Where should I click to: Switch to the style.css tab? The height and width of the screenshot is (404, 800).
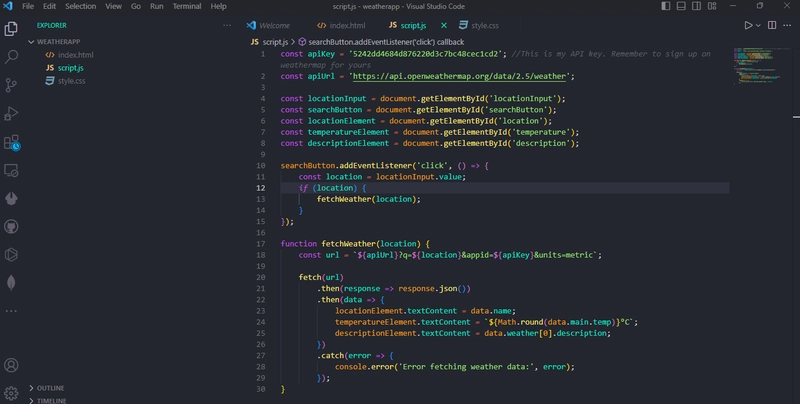pyautogui.click(x=479, y=26)
